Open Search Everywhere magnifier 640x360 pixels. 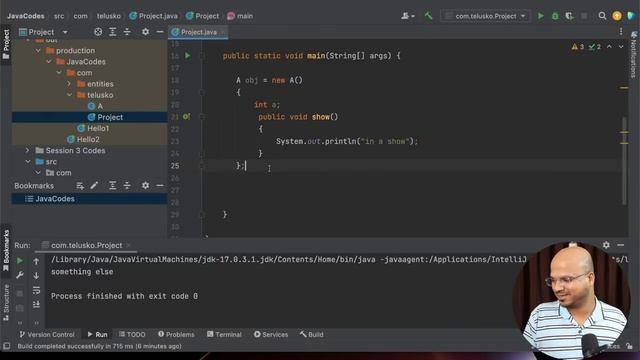[x=602, y=16]
